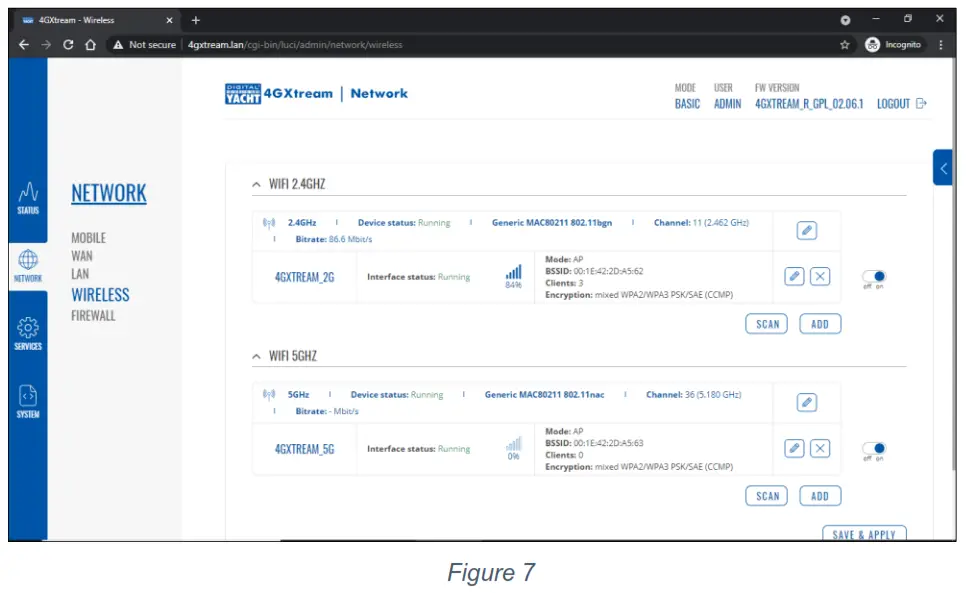Click the Digital Yacht logo
The width and height of the screenshot is (970, 593).
pos(242,94)
